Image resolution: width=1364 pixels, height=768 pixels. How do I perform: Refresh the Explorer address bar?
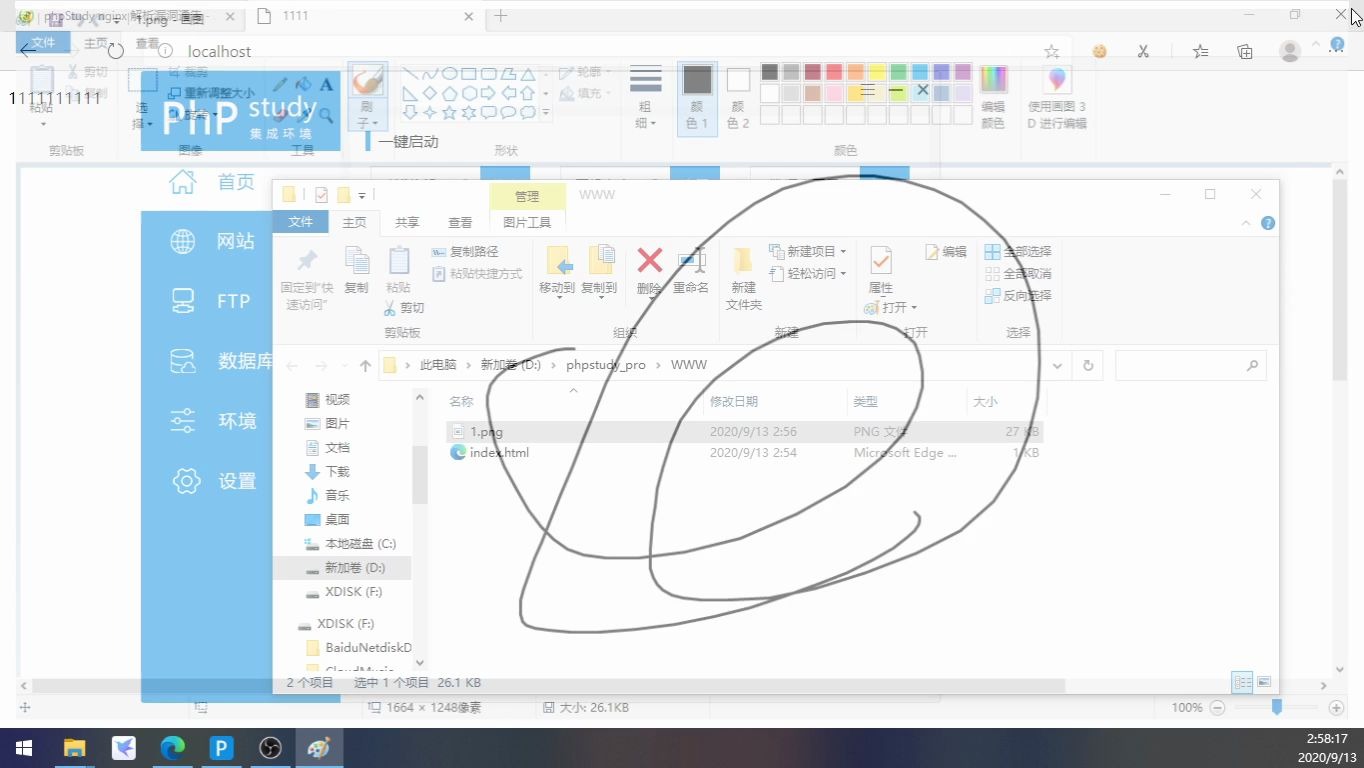point(1088,366)
